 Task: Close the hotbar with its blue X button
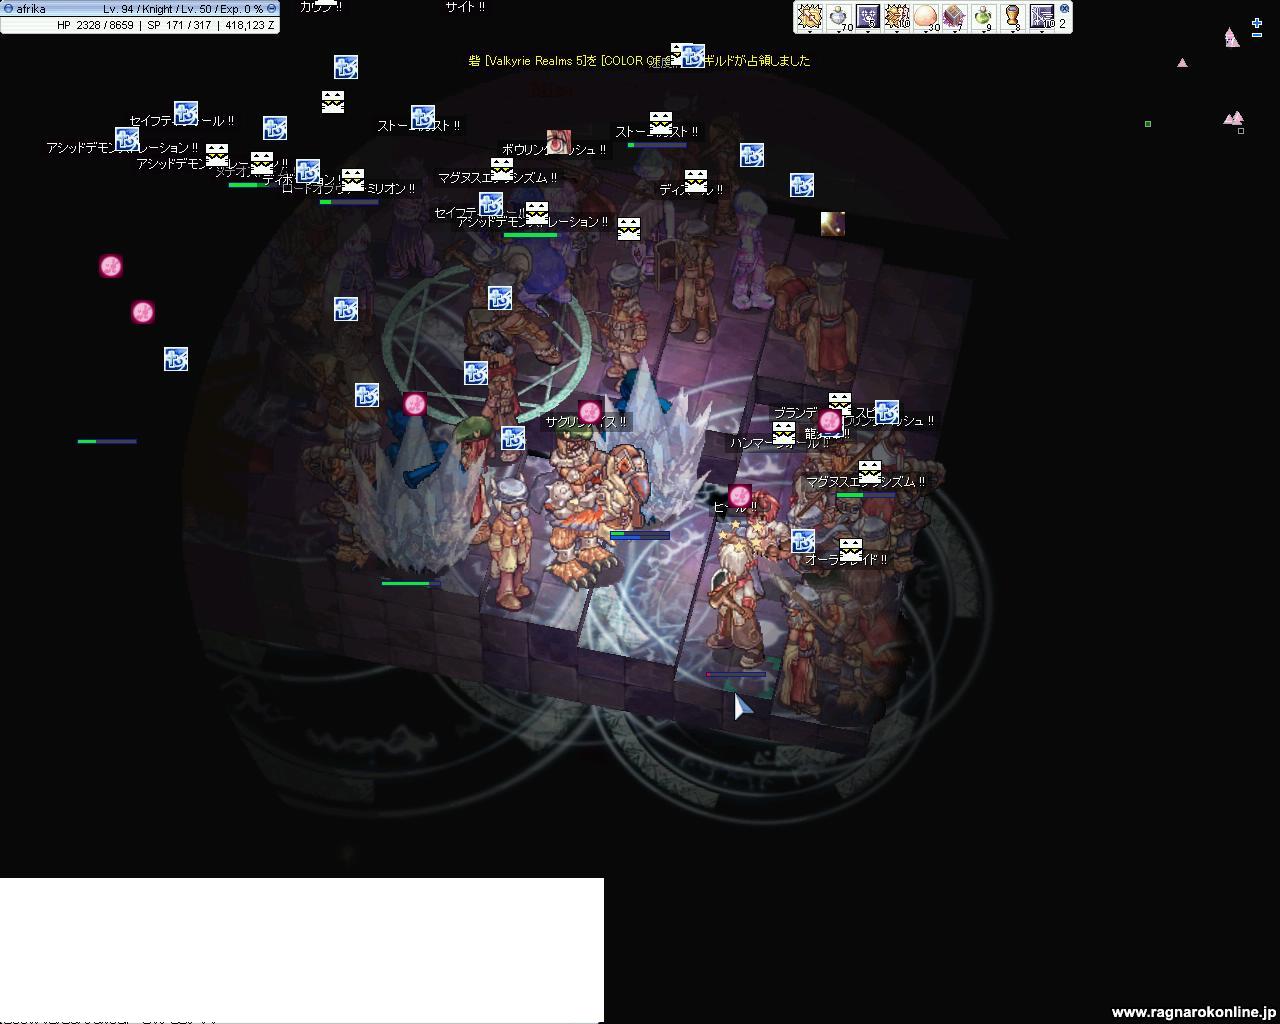1063,8
